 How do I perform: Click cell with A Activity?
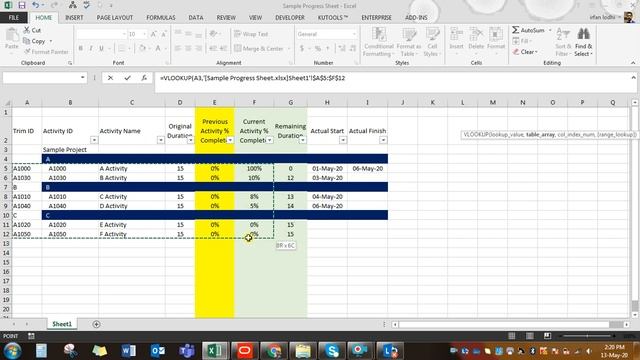click(131, 168)
